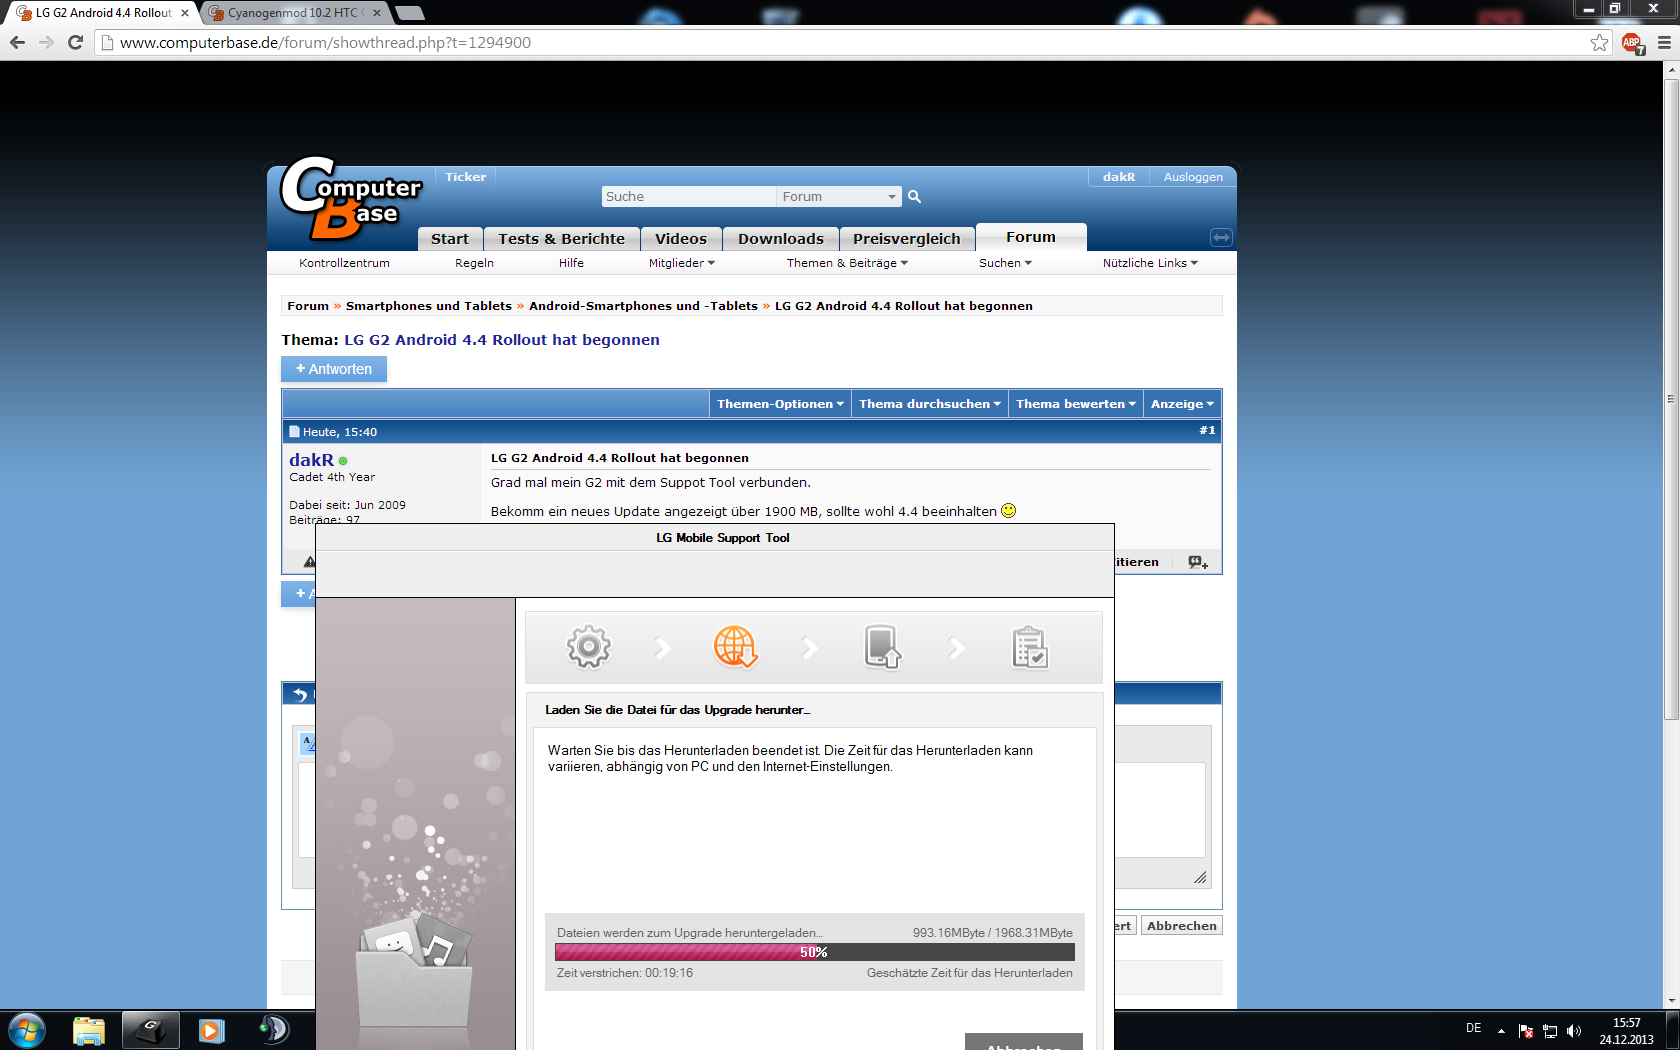Click the DE language indicator
The width and height of the screenshot is (1680, 1050).
(1473, 1028)
